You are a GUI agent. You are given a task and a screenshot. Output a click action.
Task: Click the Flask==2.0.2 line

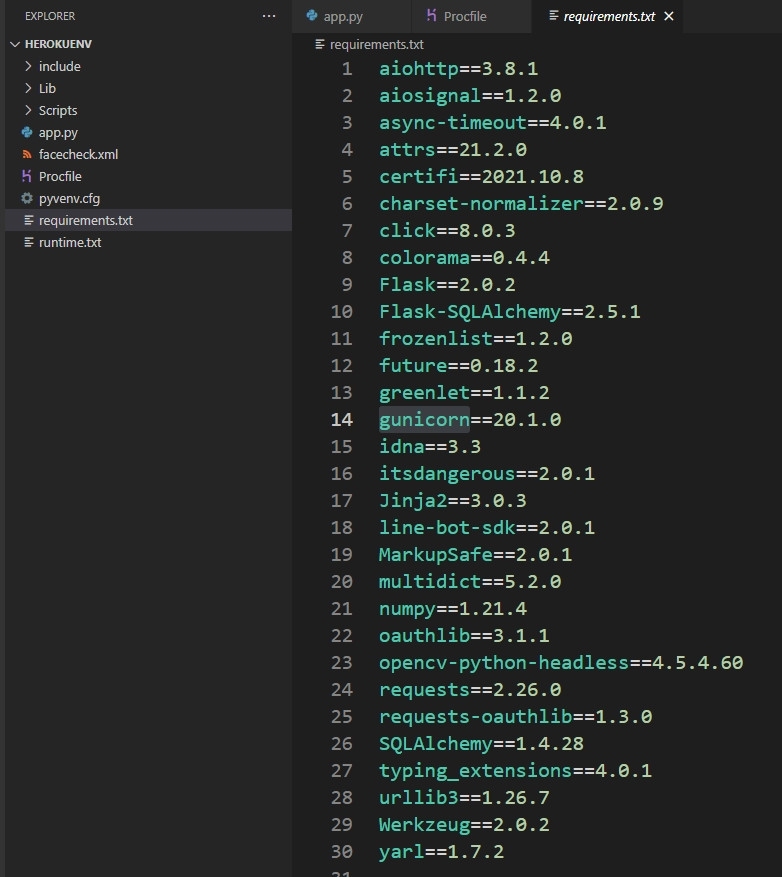447,285
